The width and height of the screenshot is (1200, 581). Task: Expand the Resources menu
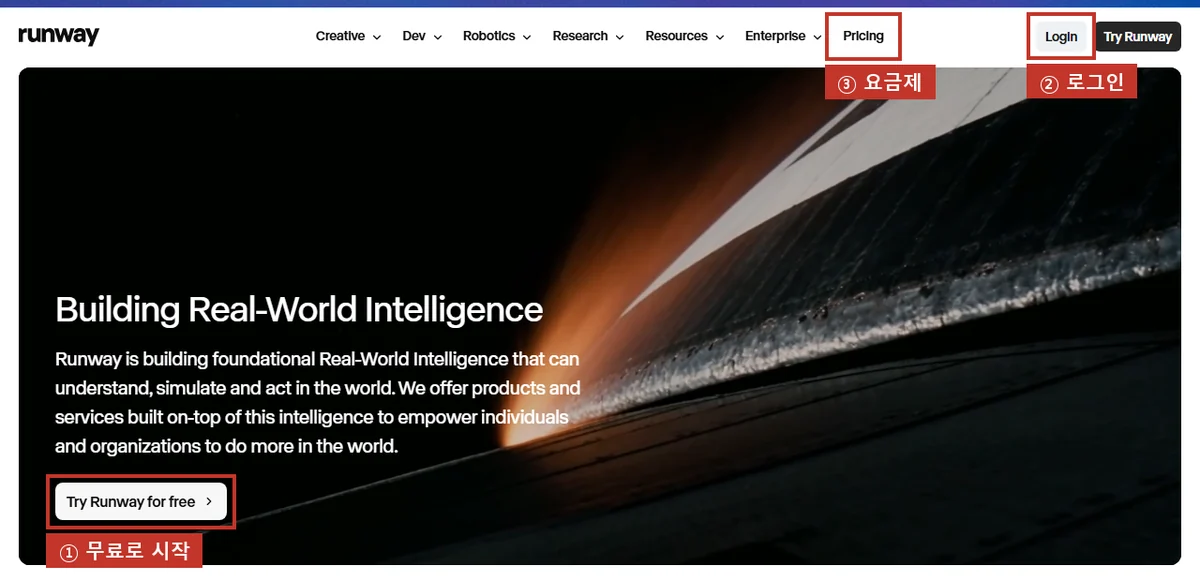pyautogui.click(x=684, y=36)
